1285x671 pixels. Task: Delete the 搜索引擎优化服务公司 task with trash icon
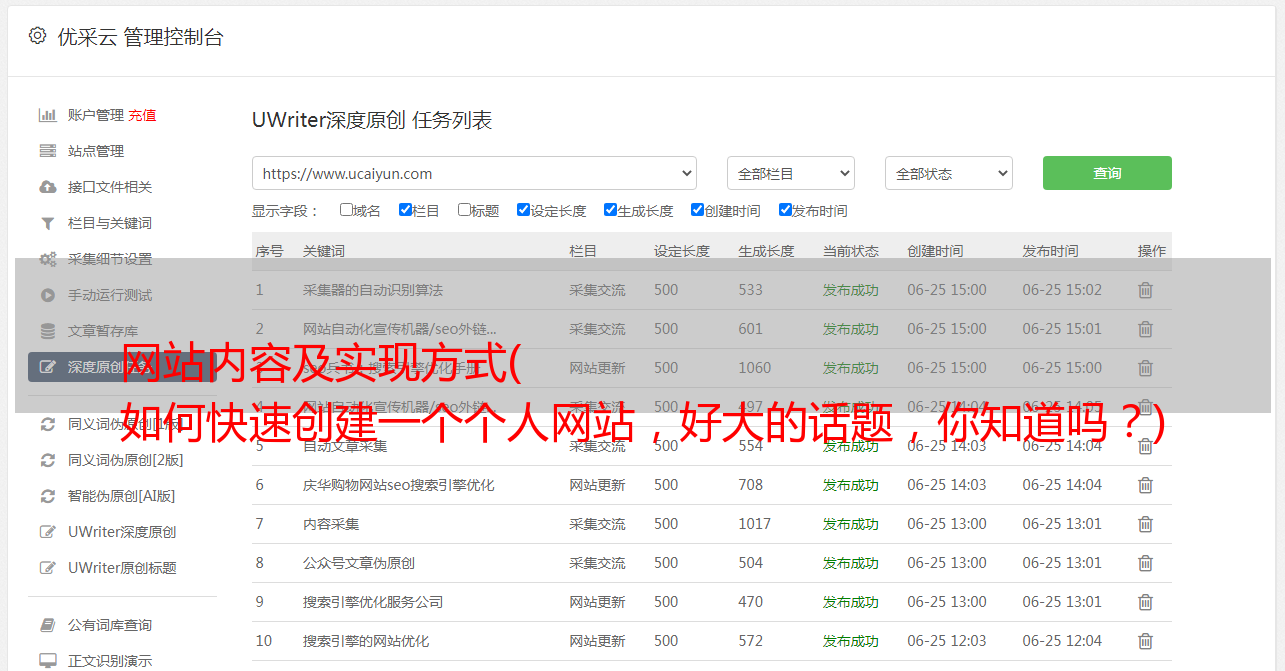click(1145, 602)
